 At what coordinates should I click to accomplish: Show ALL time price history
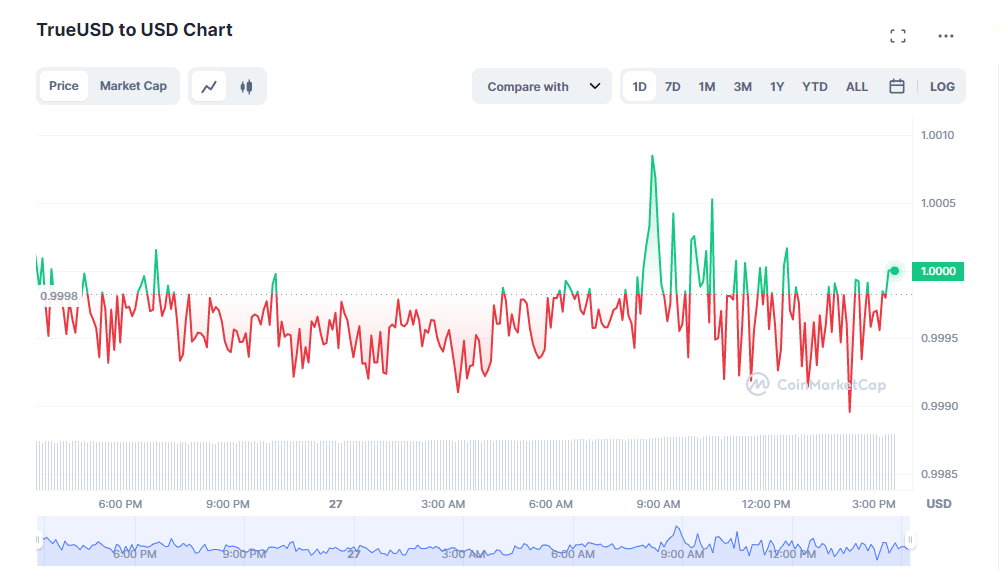coord(857,87)
